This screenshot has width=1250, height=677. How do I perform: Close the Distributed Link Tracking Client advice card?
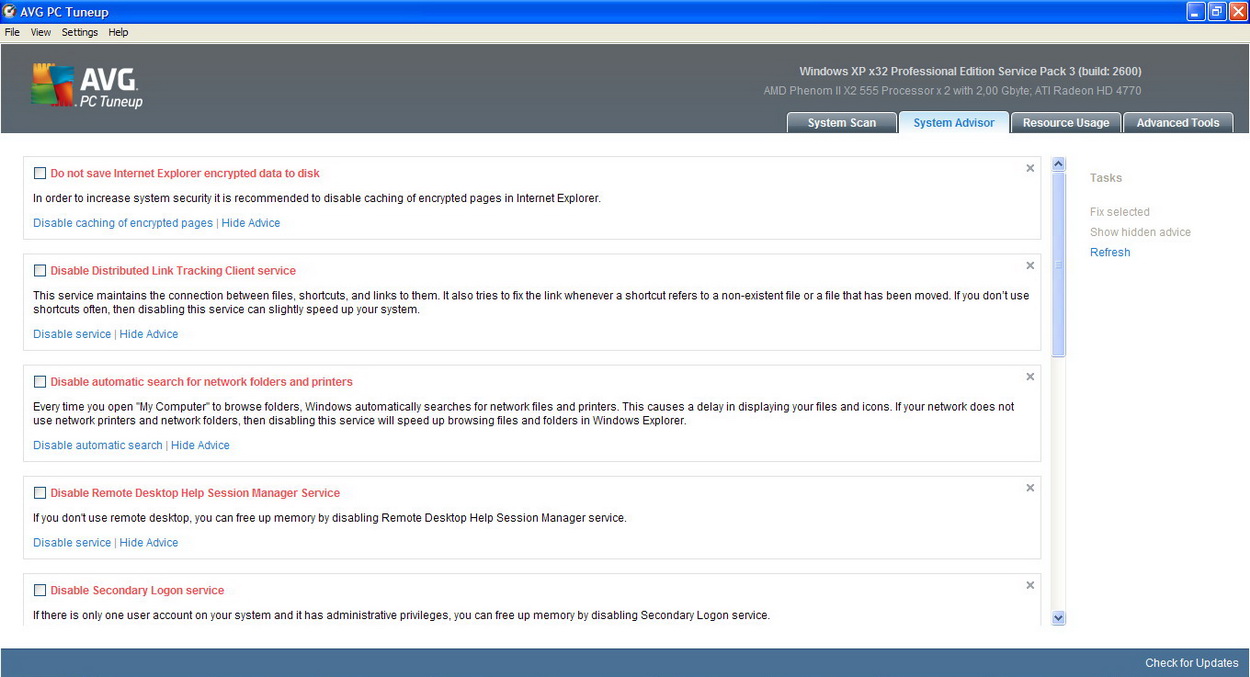coord(1030,265)
